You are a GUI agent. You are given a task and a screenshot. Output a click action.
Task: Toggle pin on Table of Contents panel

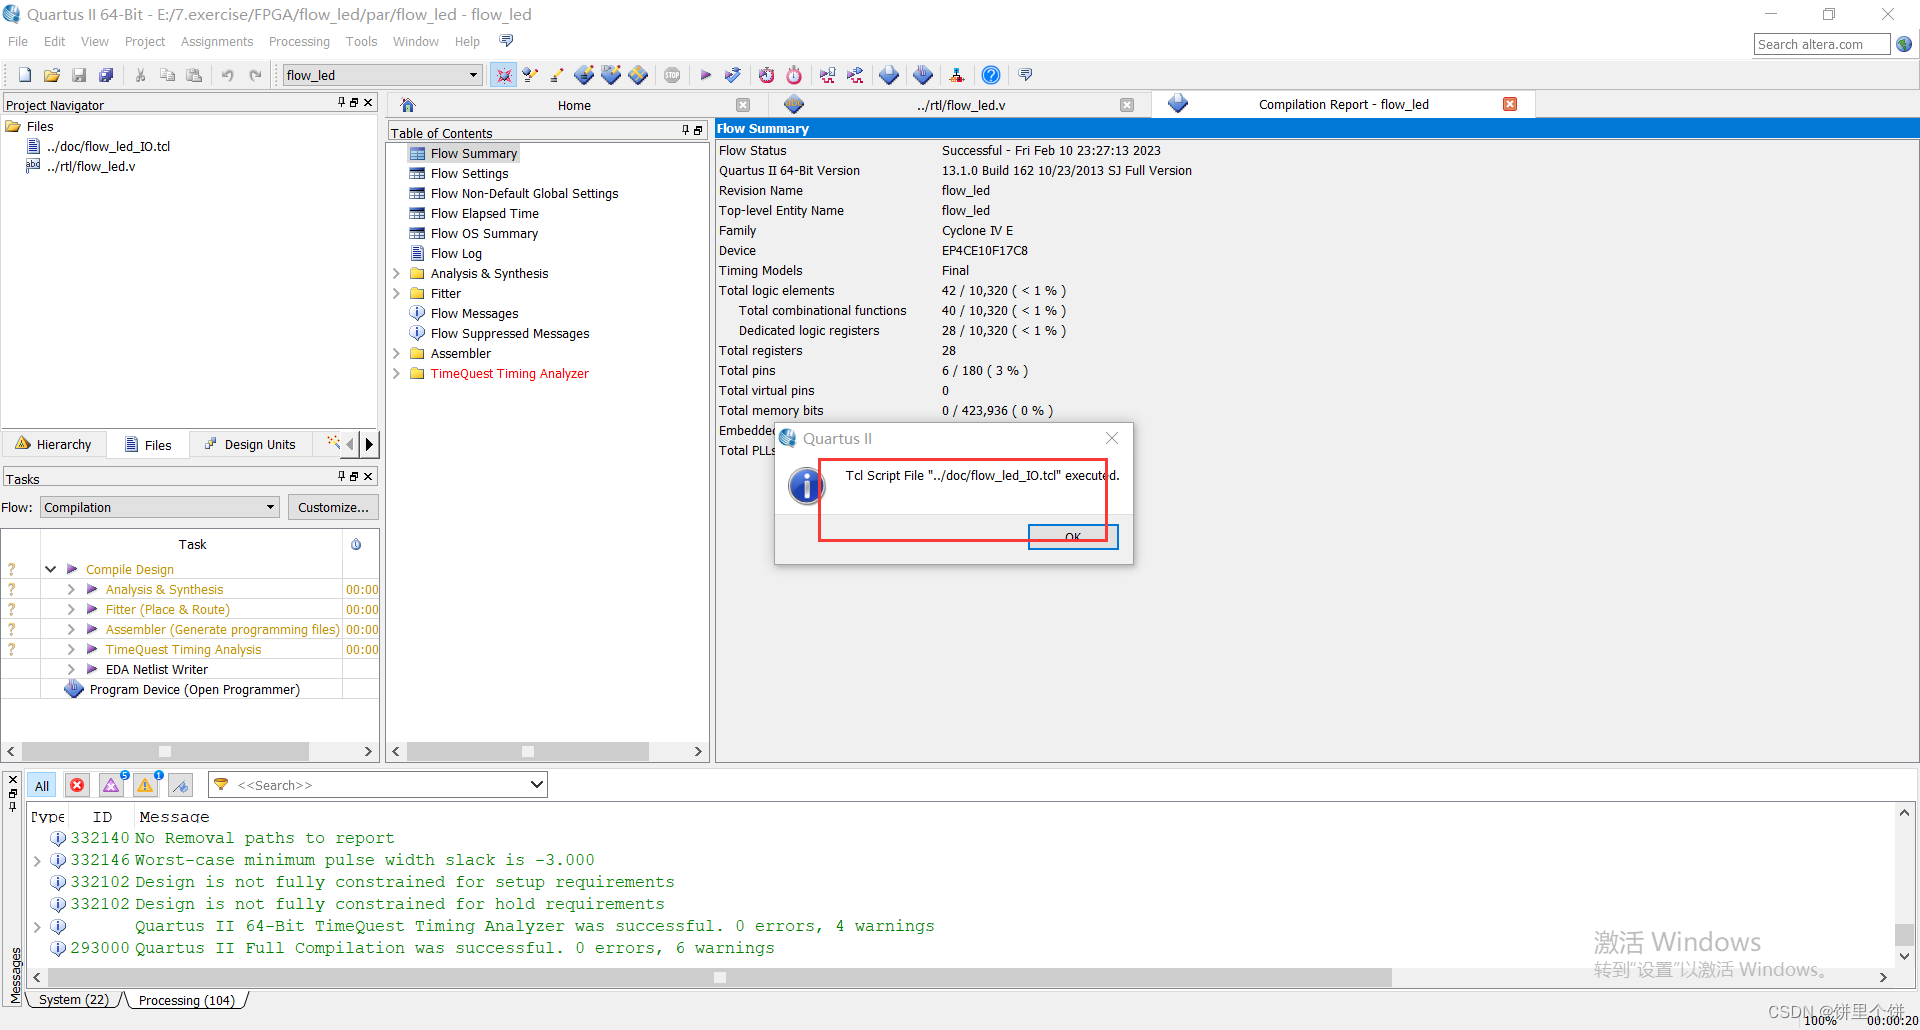685,130
